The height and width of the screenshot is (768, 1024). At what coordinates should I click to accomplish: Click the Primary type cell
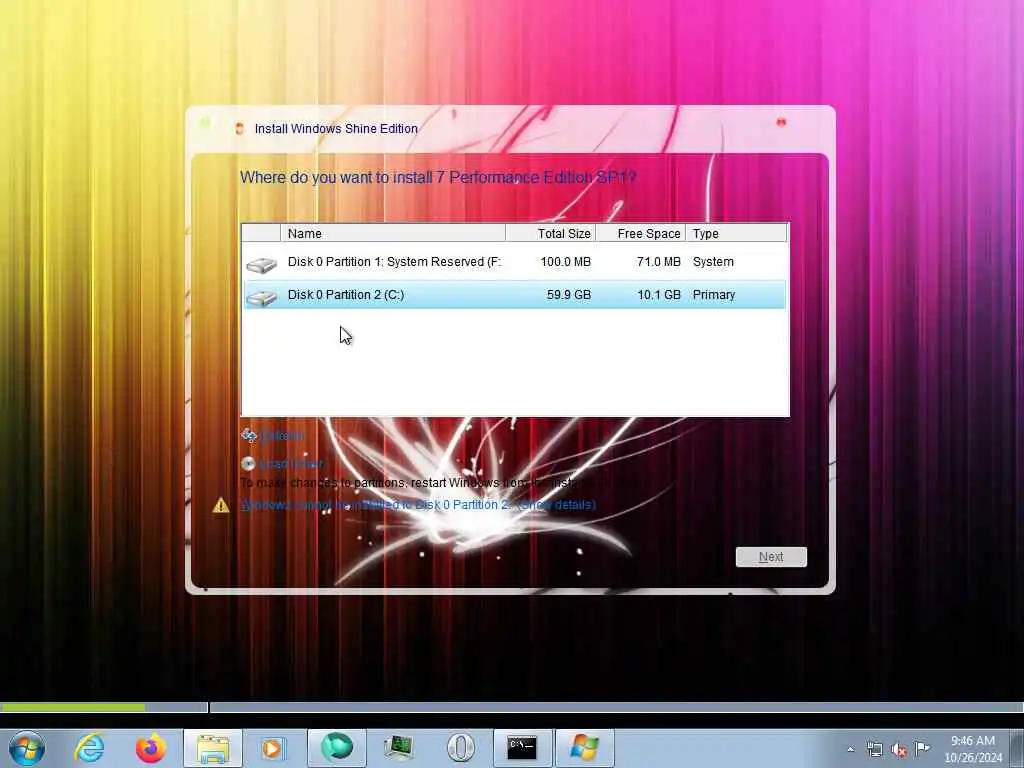714,295
